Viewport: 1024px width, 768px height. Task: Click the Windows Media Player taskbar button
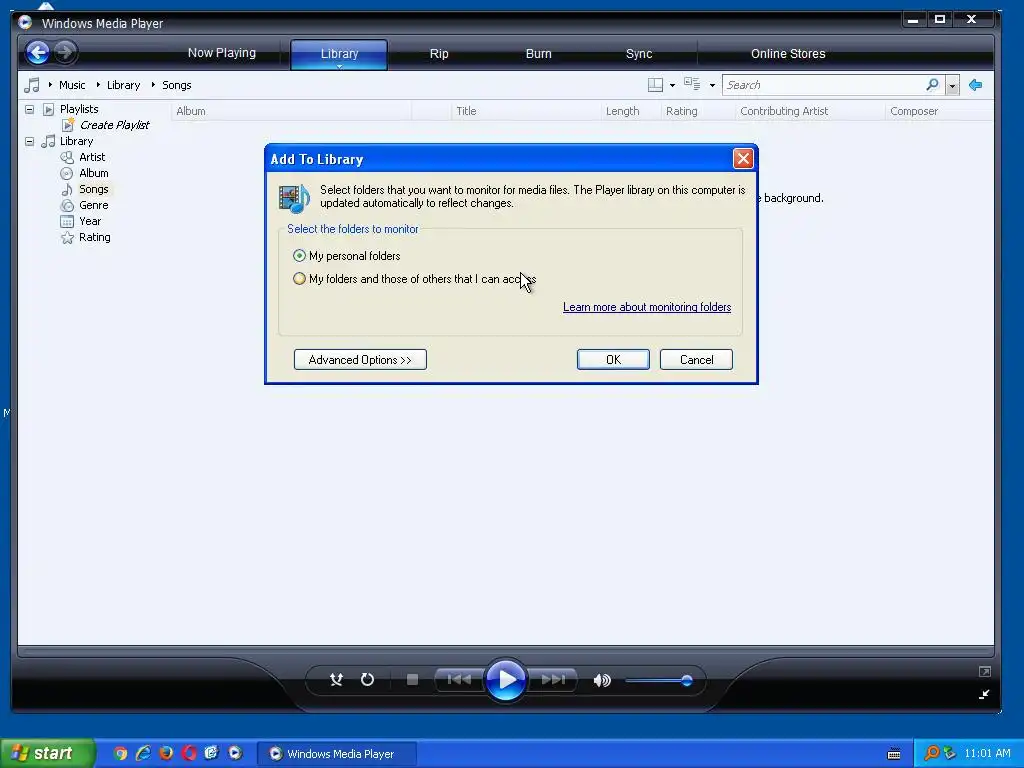pos(335,754)
